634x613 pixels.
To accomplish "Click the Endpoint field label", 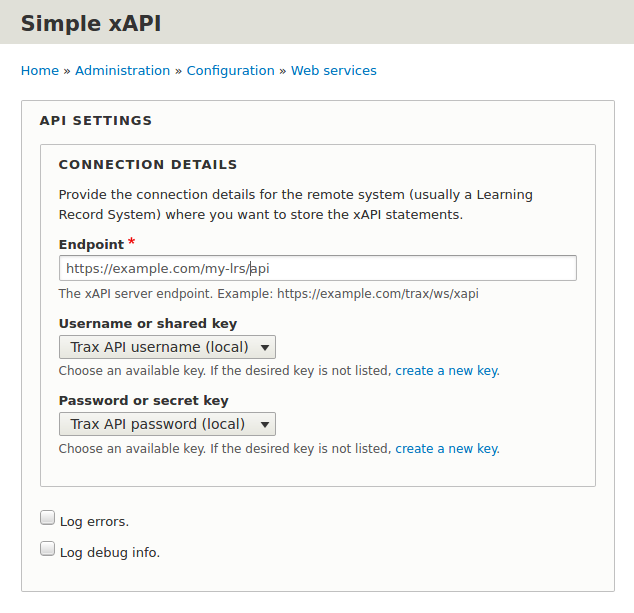I will tap(91, 245).
